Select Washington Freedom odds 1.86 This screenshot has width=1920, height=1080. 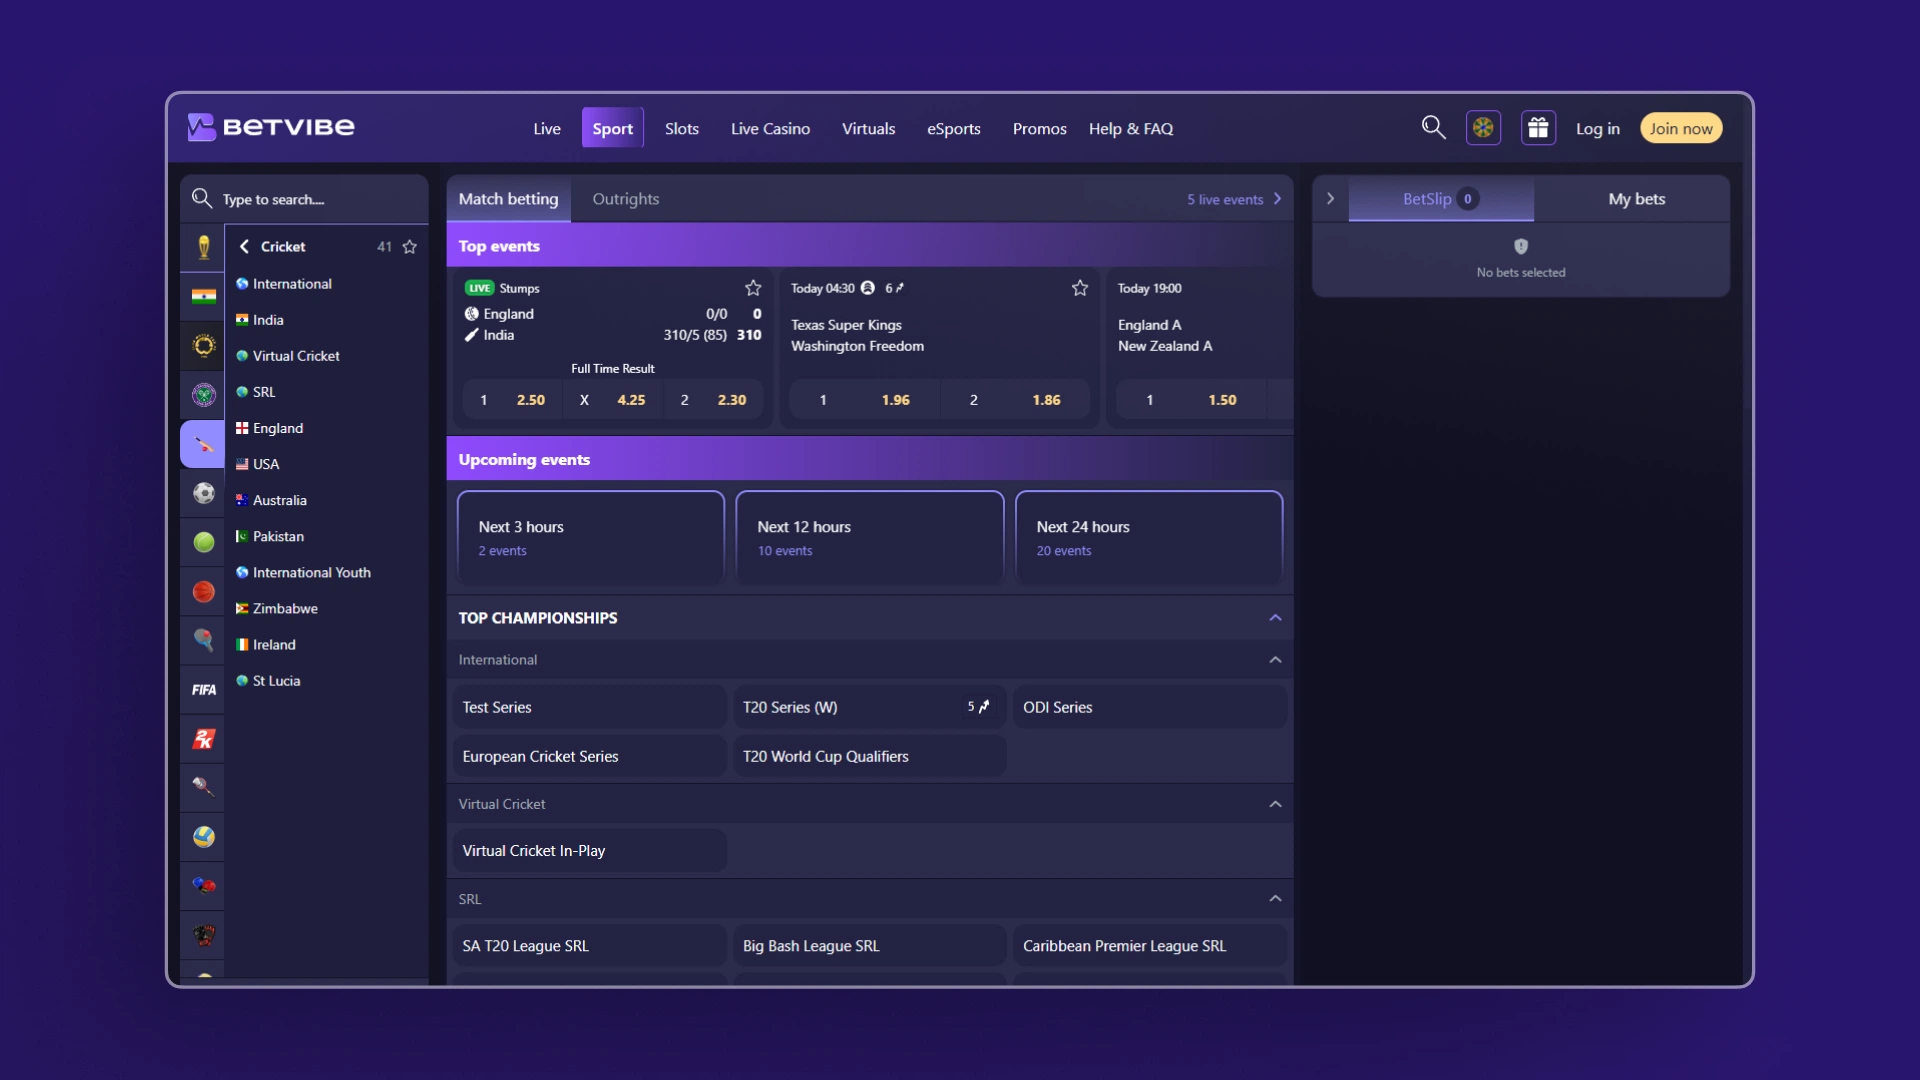[x=1016, y=400]
